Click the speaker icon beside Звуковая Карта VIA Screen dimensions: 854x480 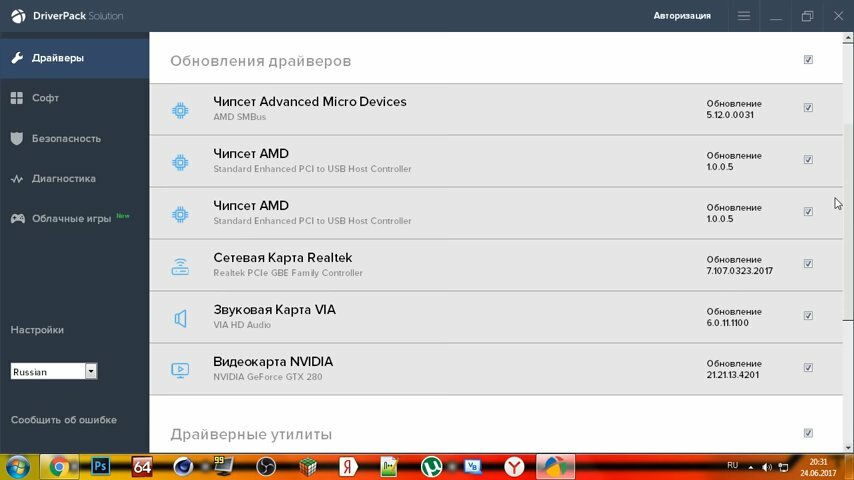coord(180,318)
